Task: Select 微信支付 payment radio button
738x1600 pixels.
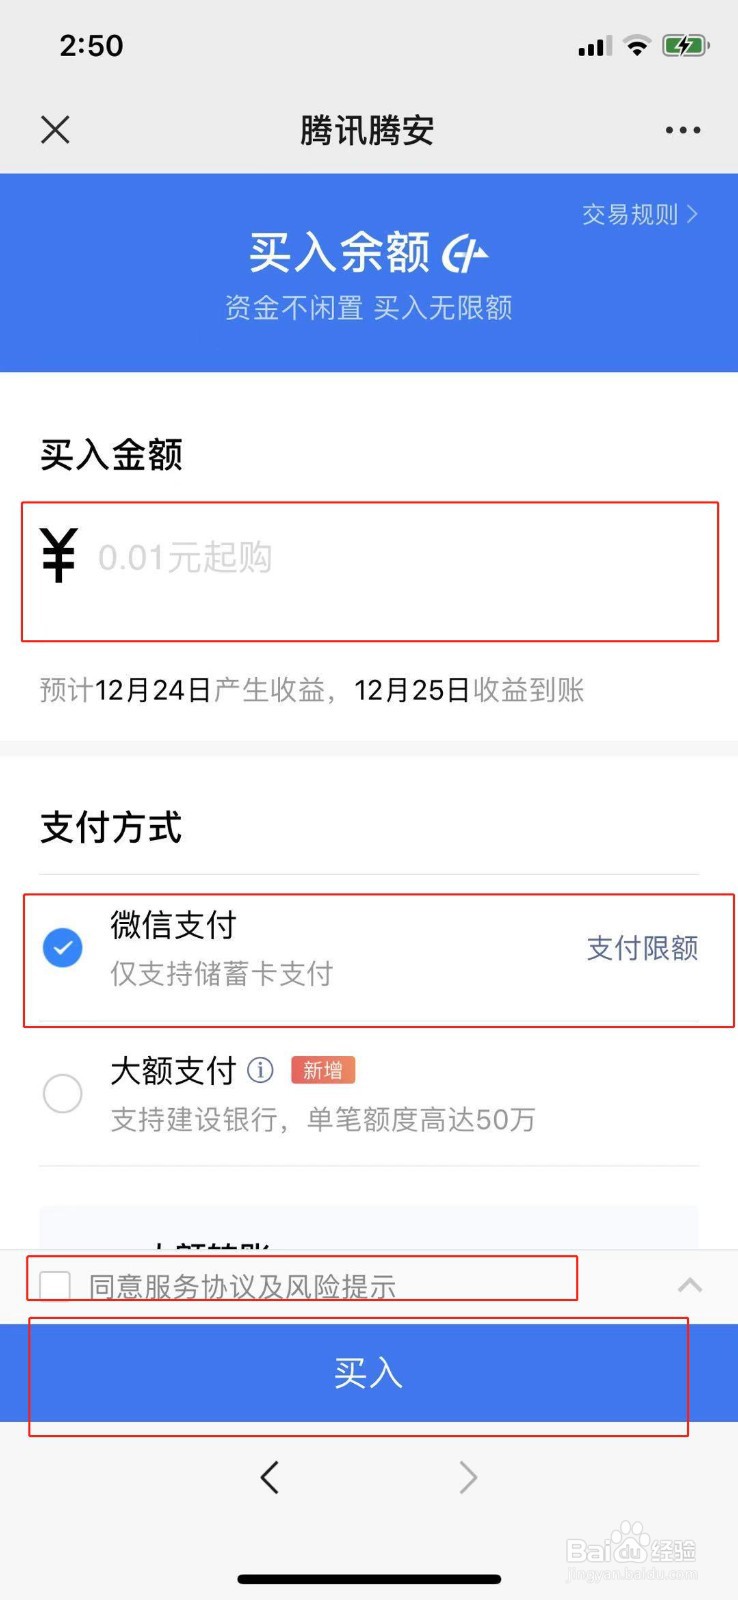Action: coord(62,948)
